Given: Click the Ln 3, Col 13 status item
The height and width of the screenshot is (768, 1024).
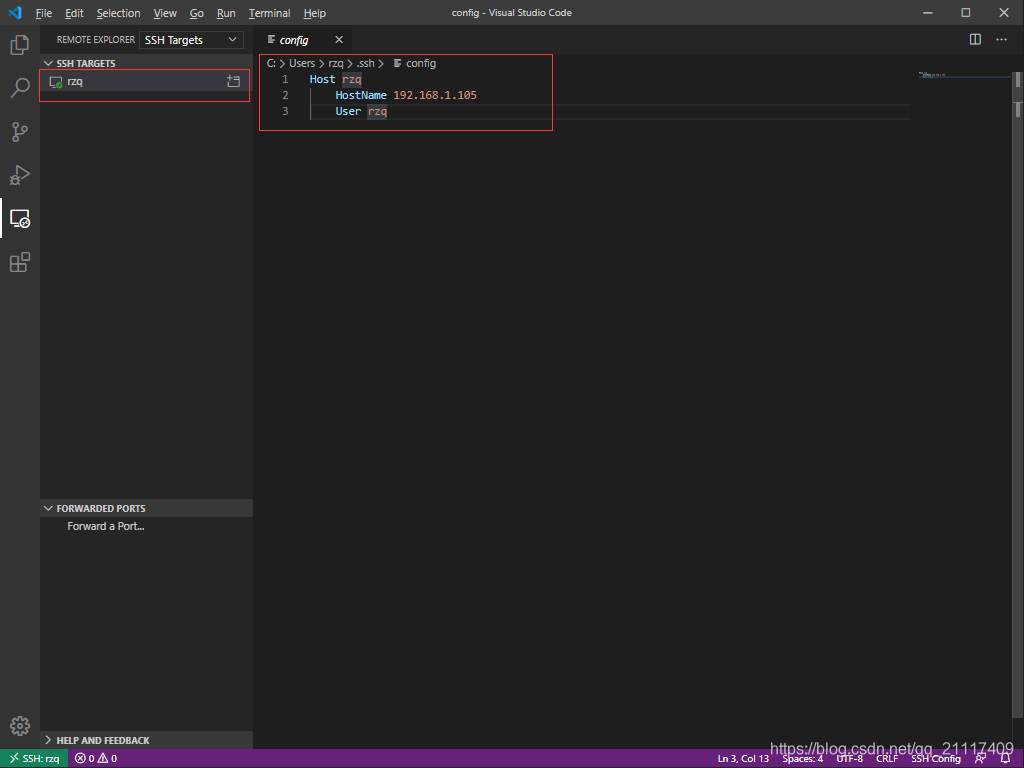Looking at the screenshot, I should point(743,758).
